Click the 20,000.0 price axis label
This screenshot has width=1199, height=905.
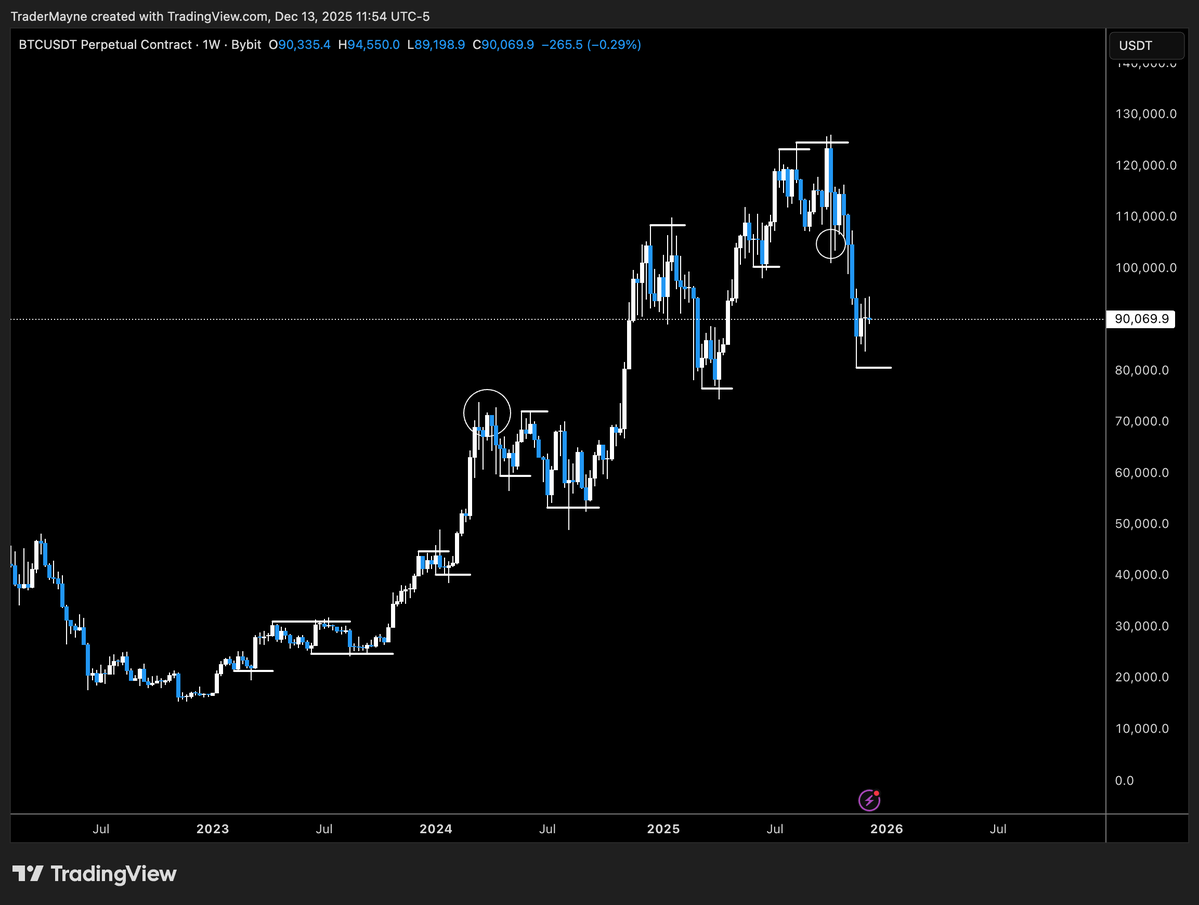click(x=1142, y=677)
